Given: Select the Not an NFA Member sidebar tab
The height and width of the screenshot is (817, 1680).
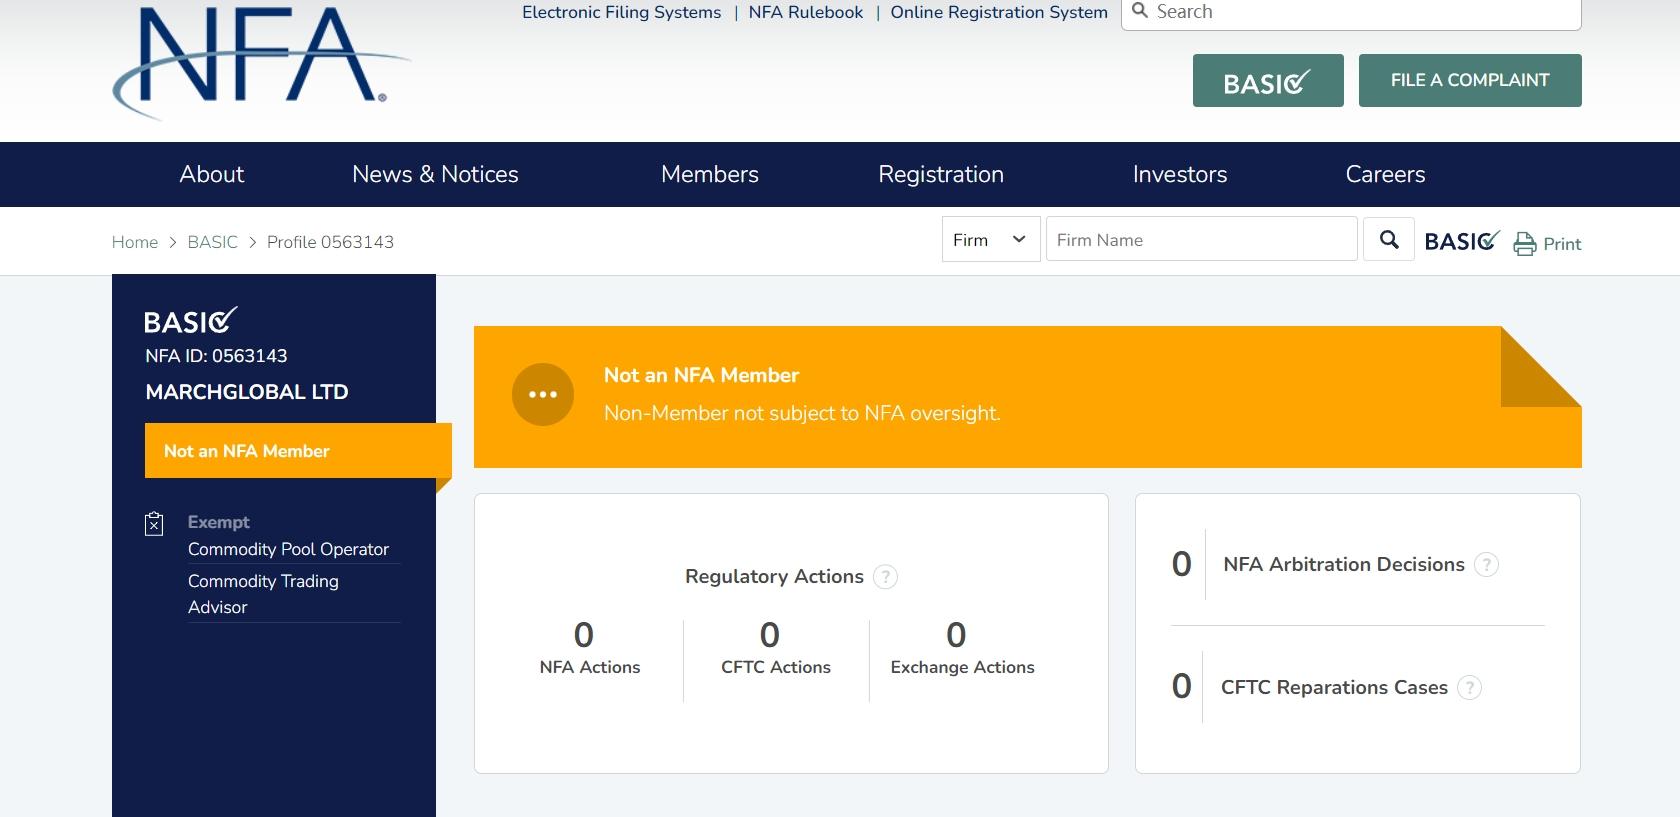Looking at the screenshot, I should pyautogui.click(x=298, y=451).
